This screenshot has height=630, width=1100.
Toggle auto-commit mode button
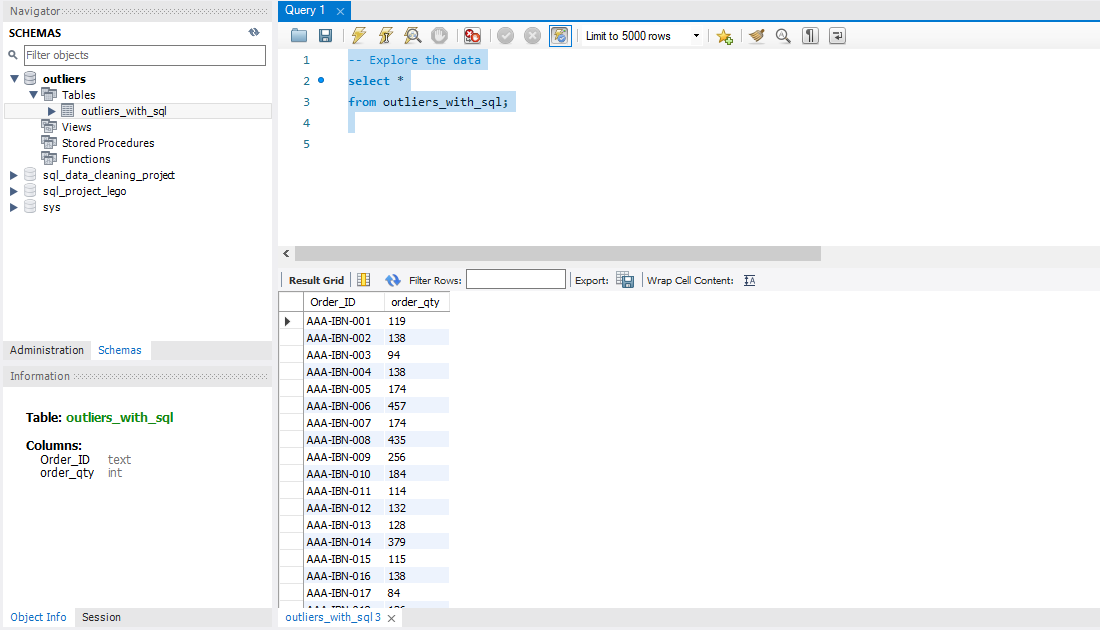pyautogui.click(x=560, y=36)
